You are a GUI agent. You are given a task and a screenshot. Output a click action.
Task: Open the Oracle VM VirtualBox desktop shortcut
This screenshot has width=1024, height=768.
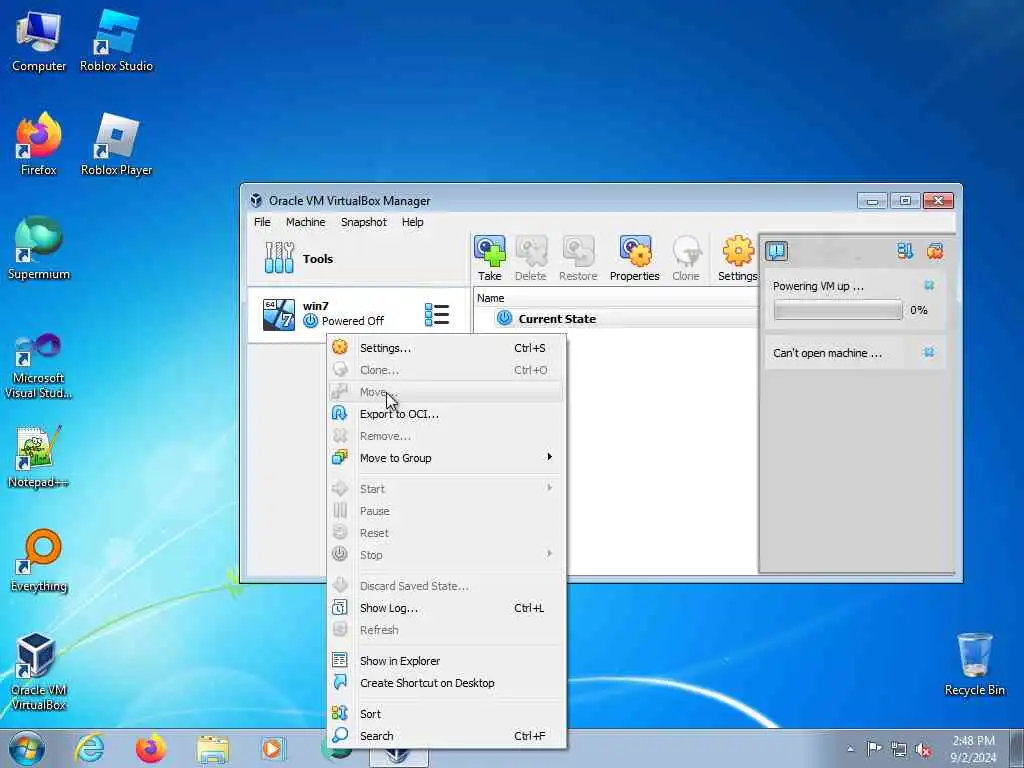coord(39,672)
